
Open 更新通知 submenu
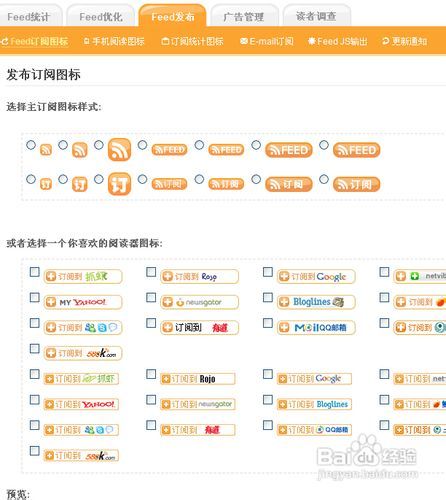click(x=405, y=41)
